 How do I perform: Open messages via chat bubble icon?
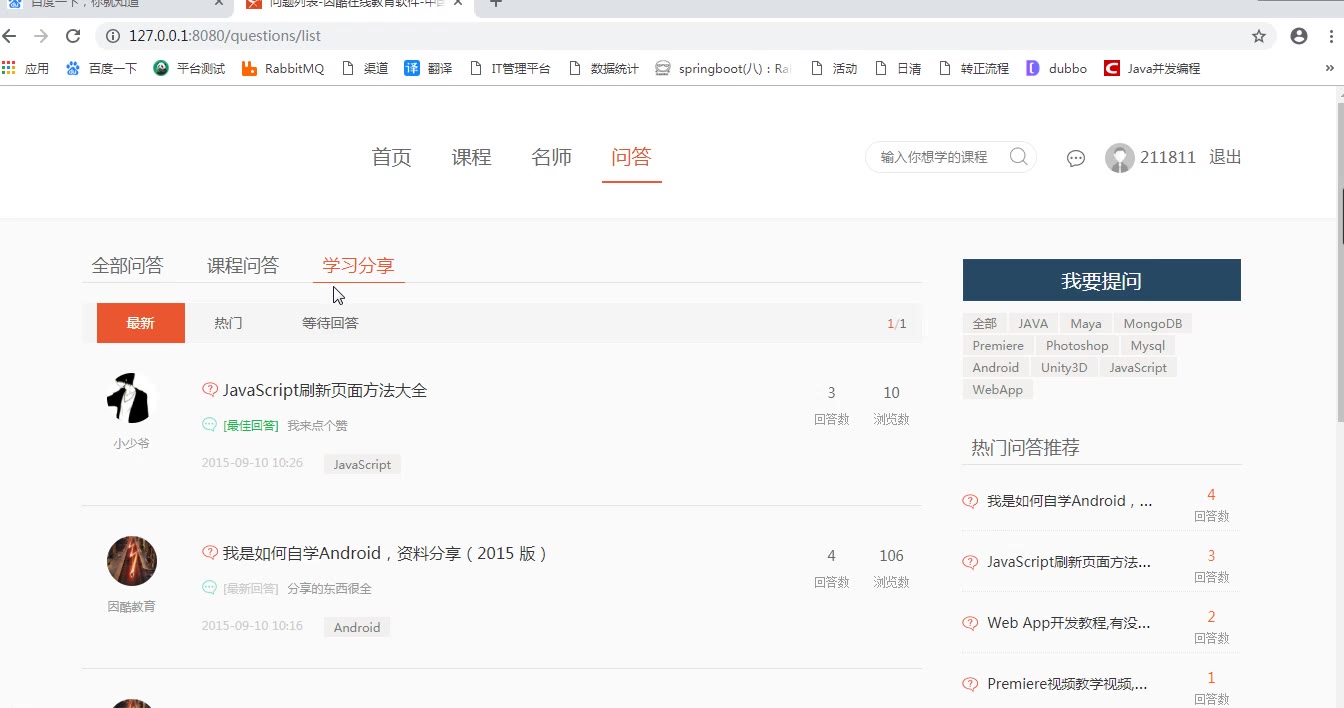coord(1076,158)
